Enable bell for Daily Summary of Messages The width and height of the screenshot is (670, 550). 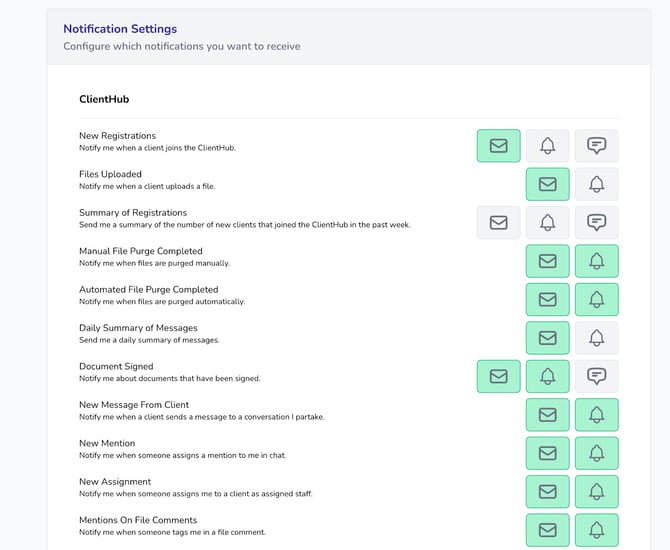coord(596,338)
